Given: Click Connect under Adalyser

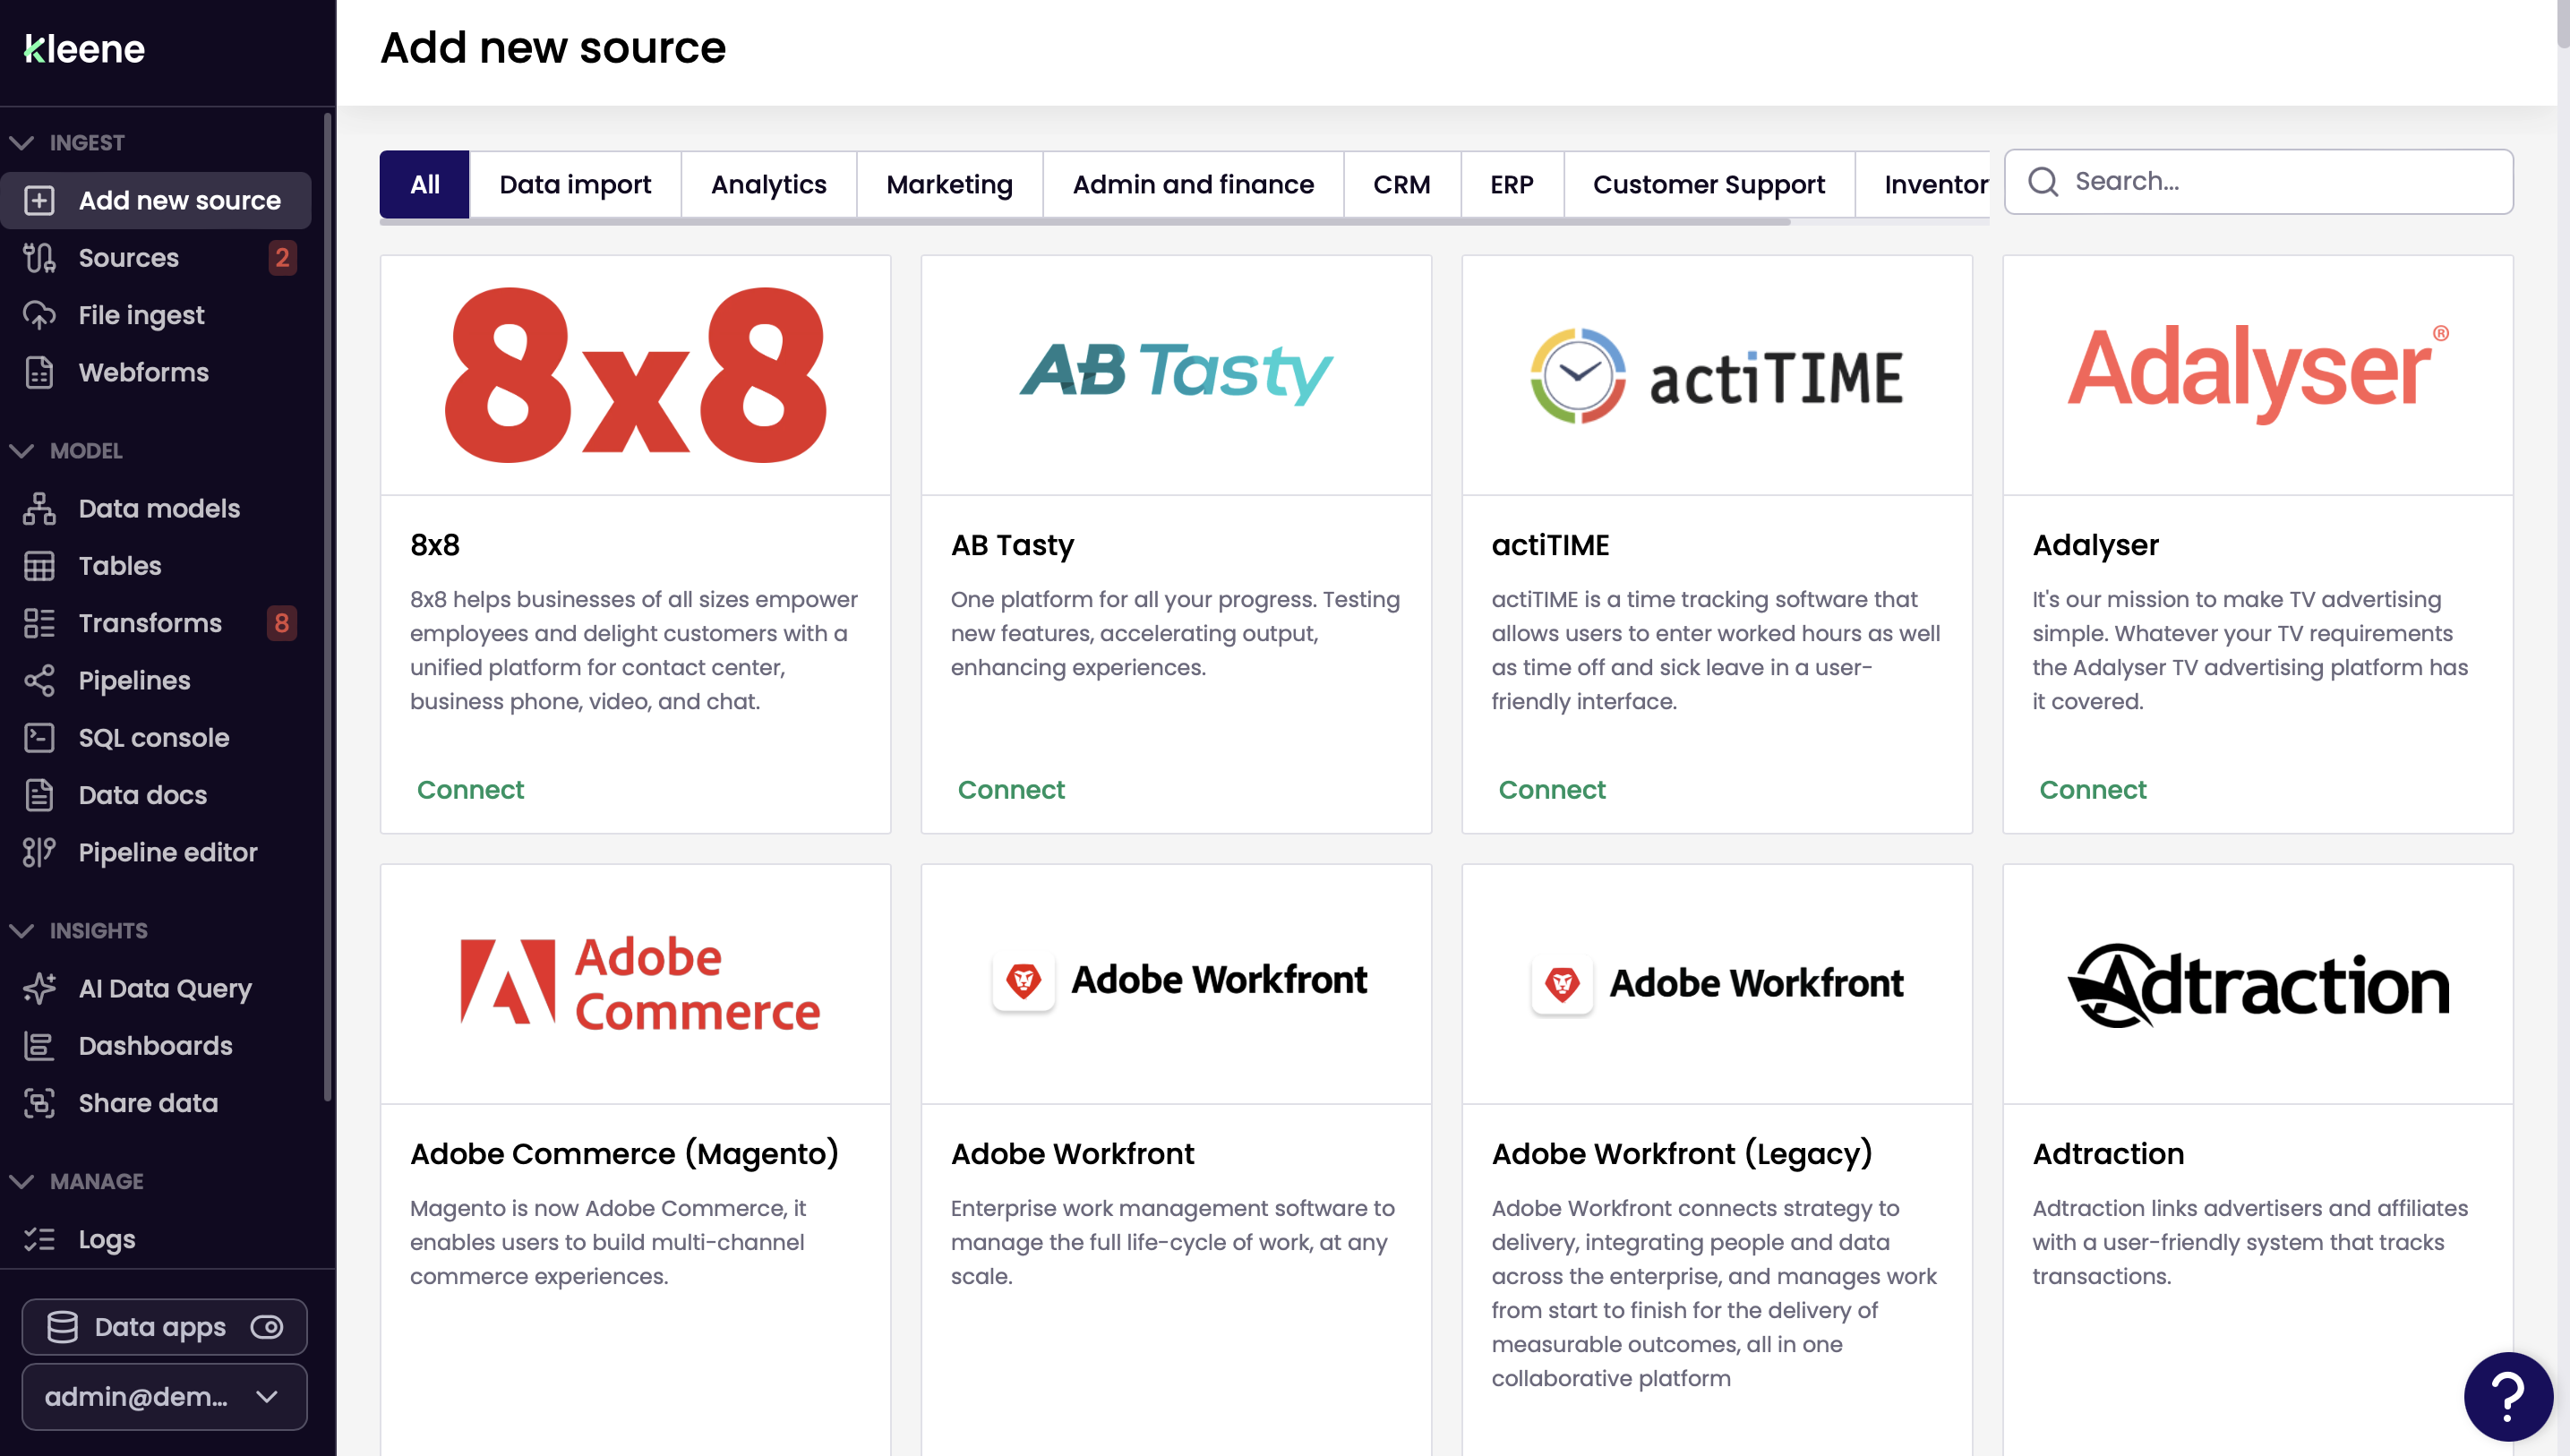Looking at the screenshot, I should [x=2092, y=790].
